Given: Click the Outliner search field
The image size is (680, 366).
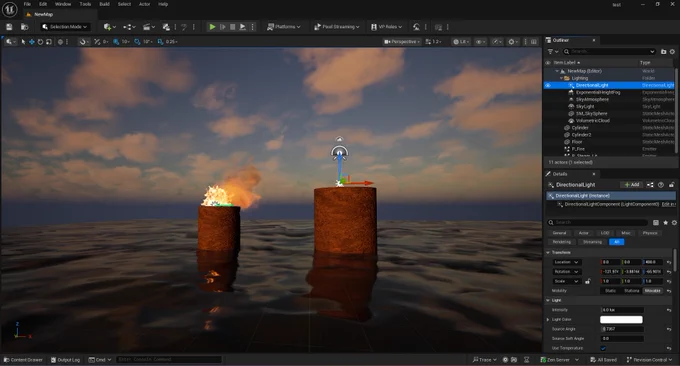Looking at the screenshot, I should [609, 52].
